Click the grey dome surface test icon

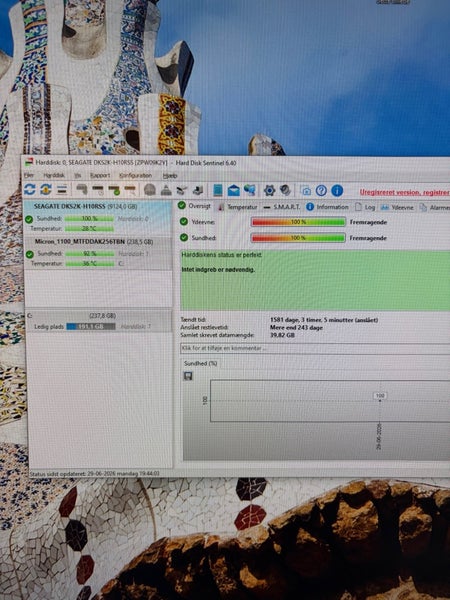pyautogui.click(x=150, y=190)
